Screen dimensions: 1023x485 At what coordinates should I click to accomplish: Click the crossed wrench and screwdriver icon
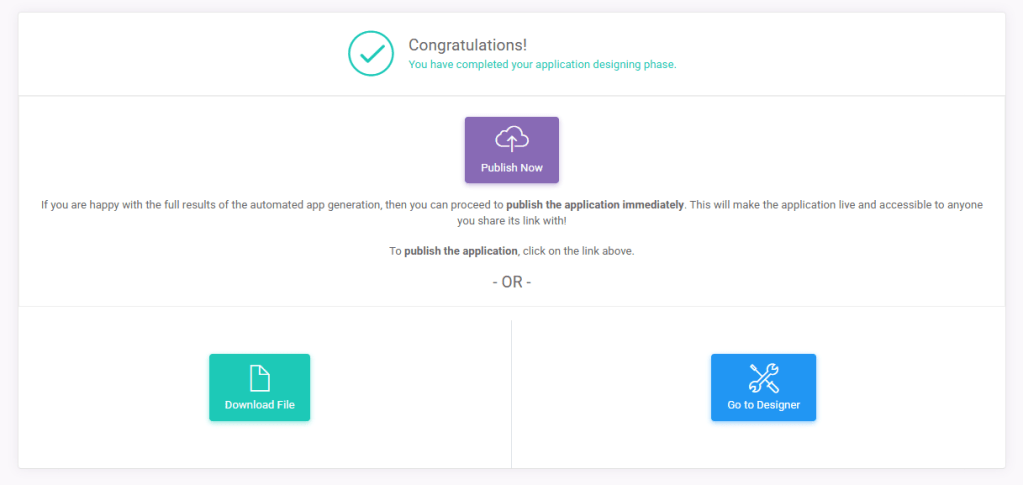[763, 377]
